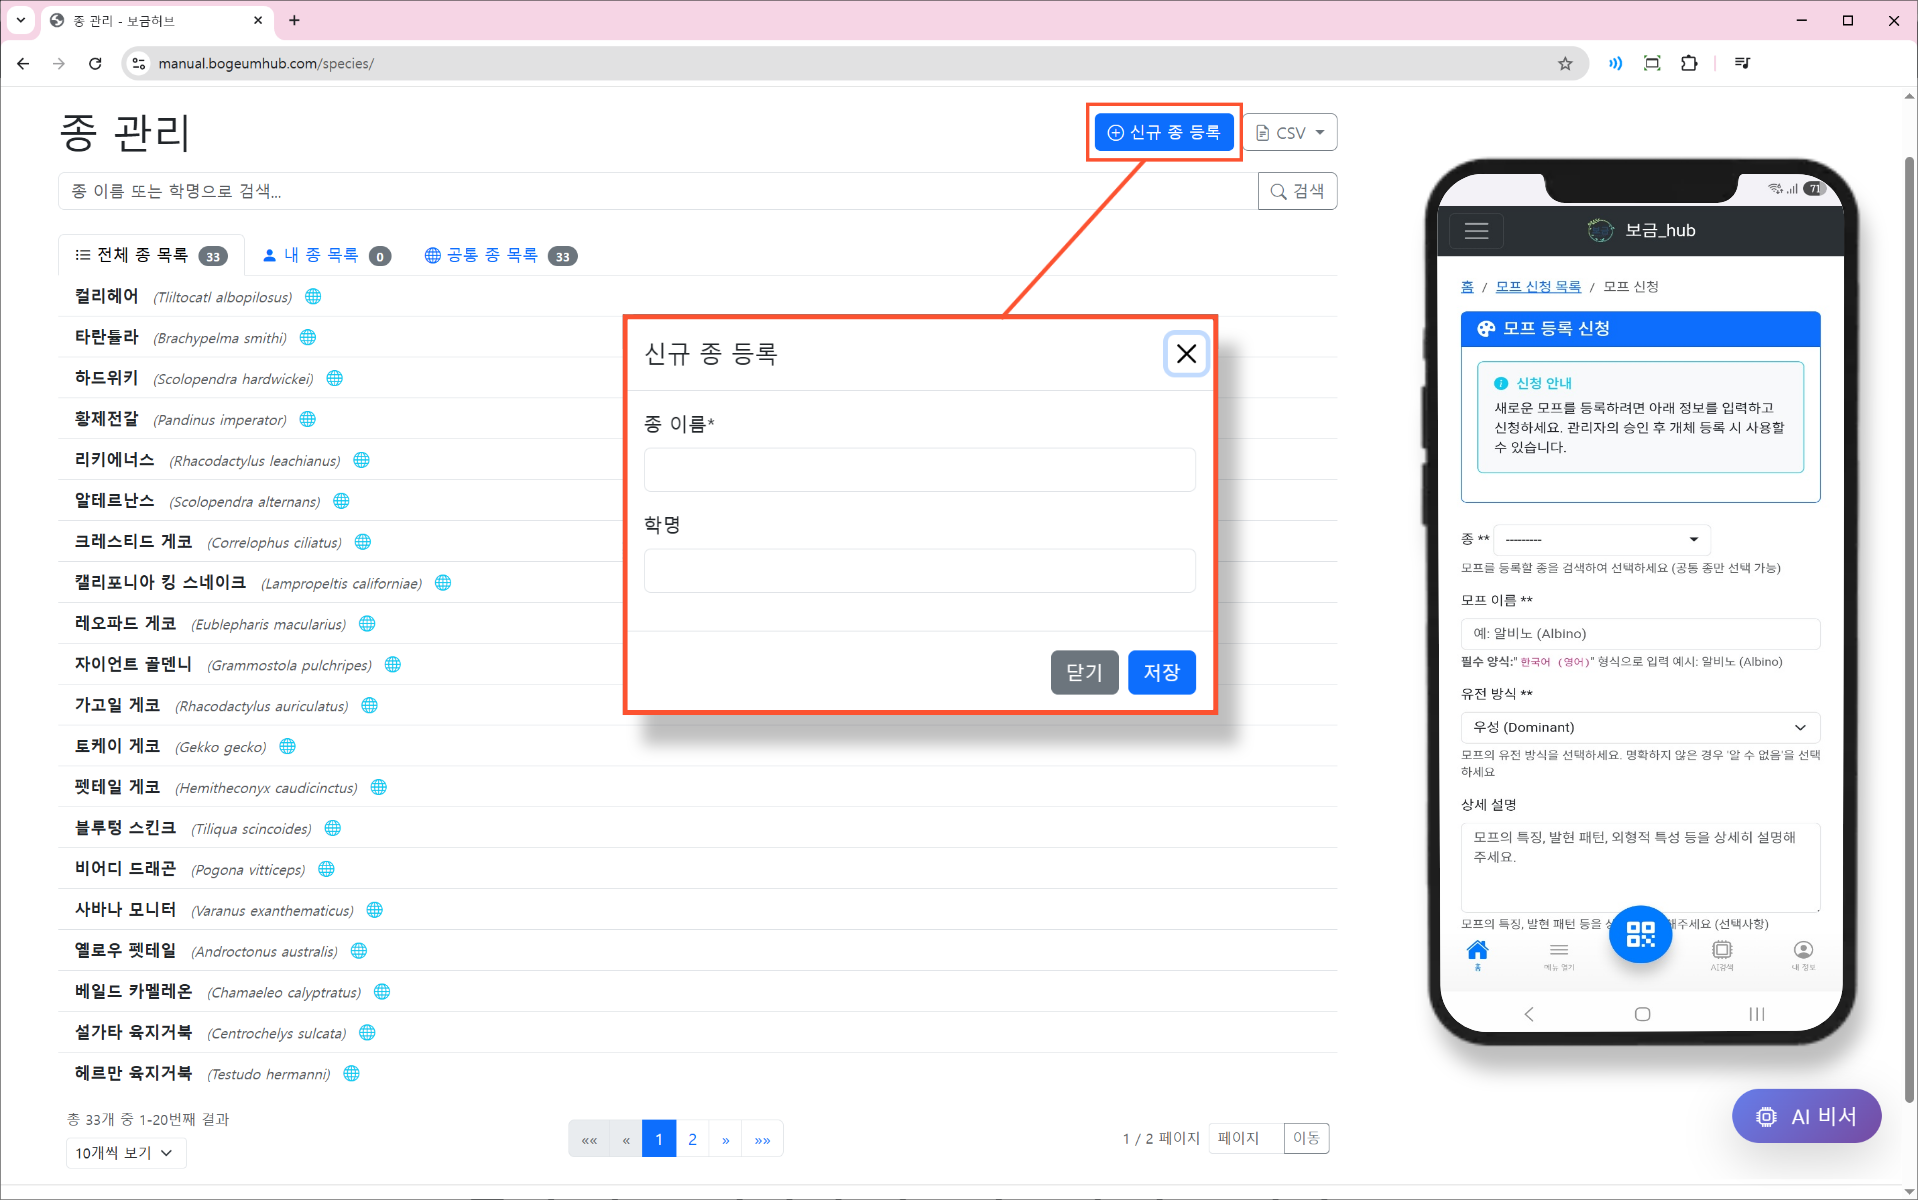Click the 저장 button in the dialog
Screen dimensions: 1920x1200
[x=1161, y=673]
